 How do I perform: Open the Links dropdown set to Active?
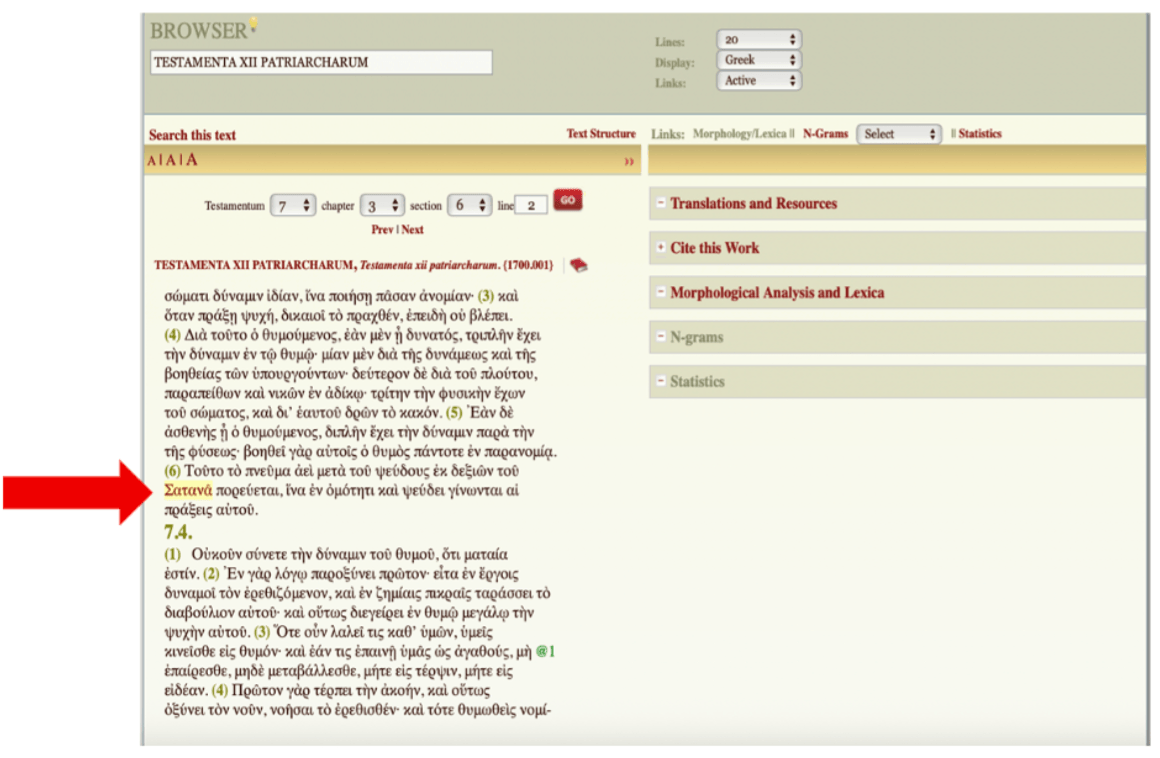click(x=758, y=81)
